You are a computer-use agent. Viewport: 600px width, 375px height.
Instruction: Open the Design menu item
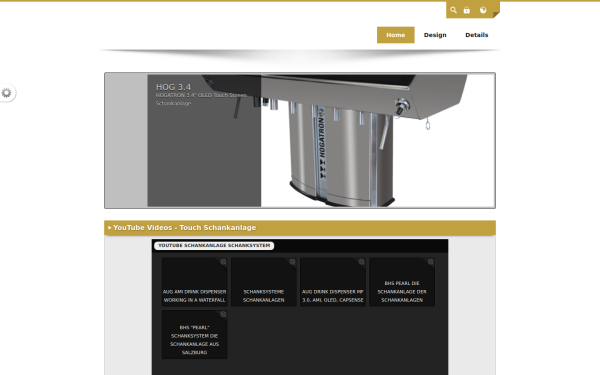[435, 35]
